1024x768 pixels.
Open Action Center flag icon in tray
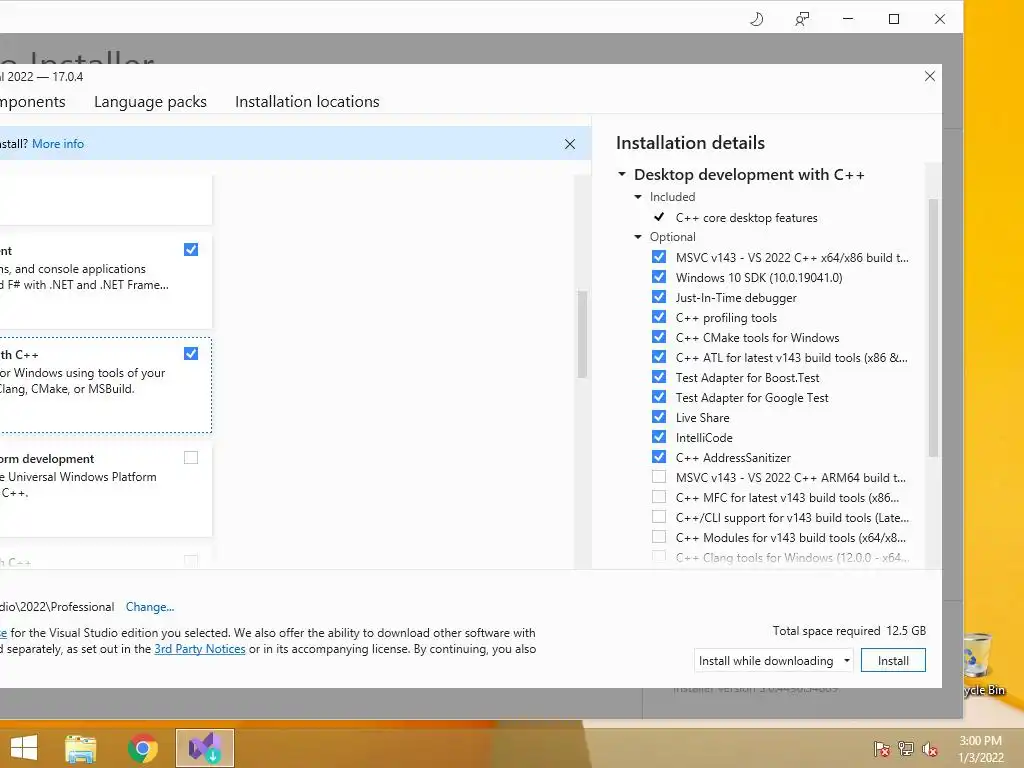(x=882, y=748)
